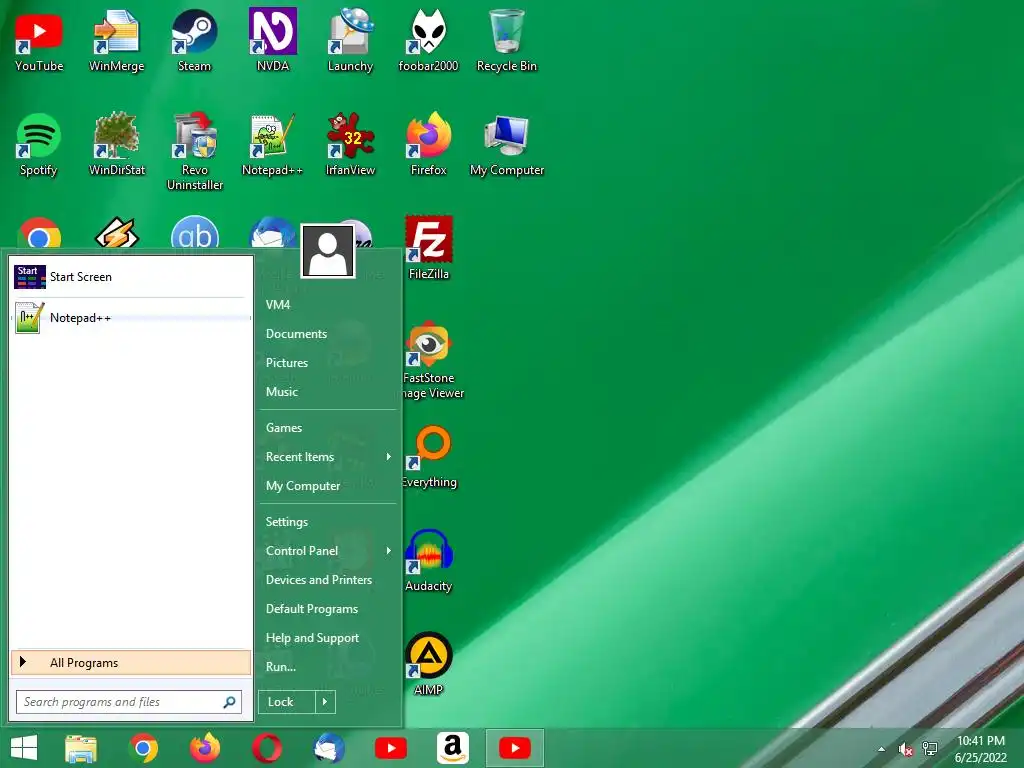Open the Recycle Bin
This screenshot has height=768, width=1024.
click(506, 40)
